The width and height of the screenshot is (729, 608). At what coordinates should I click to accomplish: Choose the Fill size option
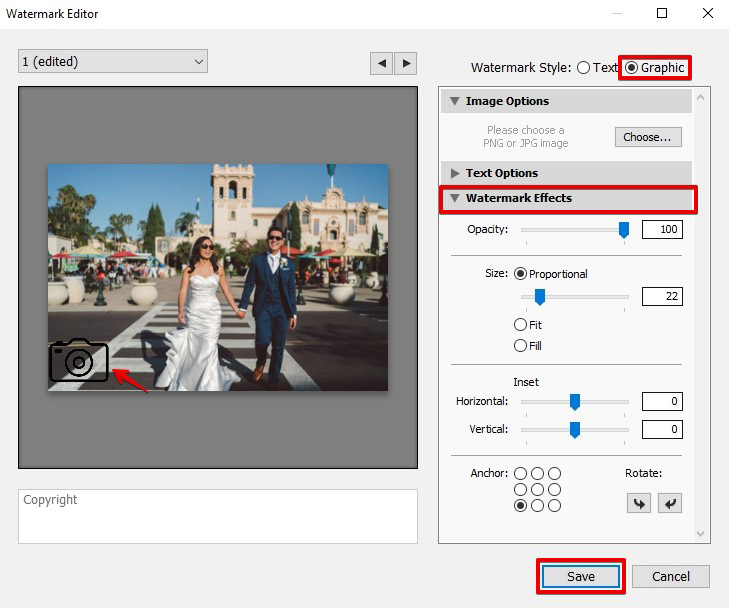(520, 346)
